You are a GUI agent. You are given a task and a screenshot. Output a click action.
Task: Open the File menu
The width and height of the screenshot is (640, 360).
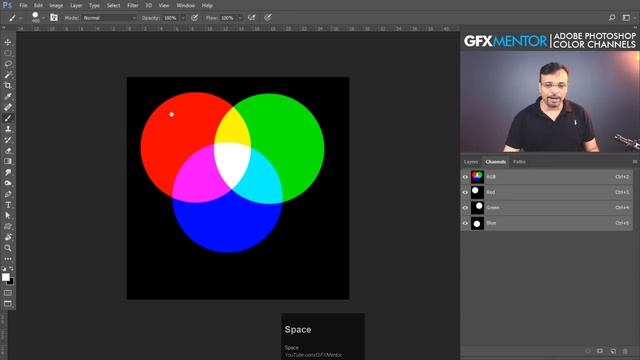[23, 6]
